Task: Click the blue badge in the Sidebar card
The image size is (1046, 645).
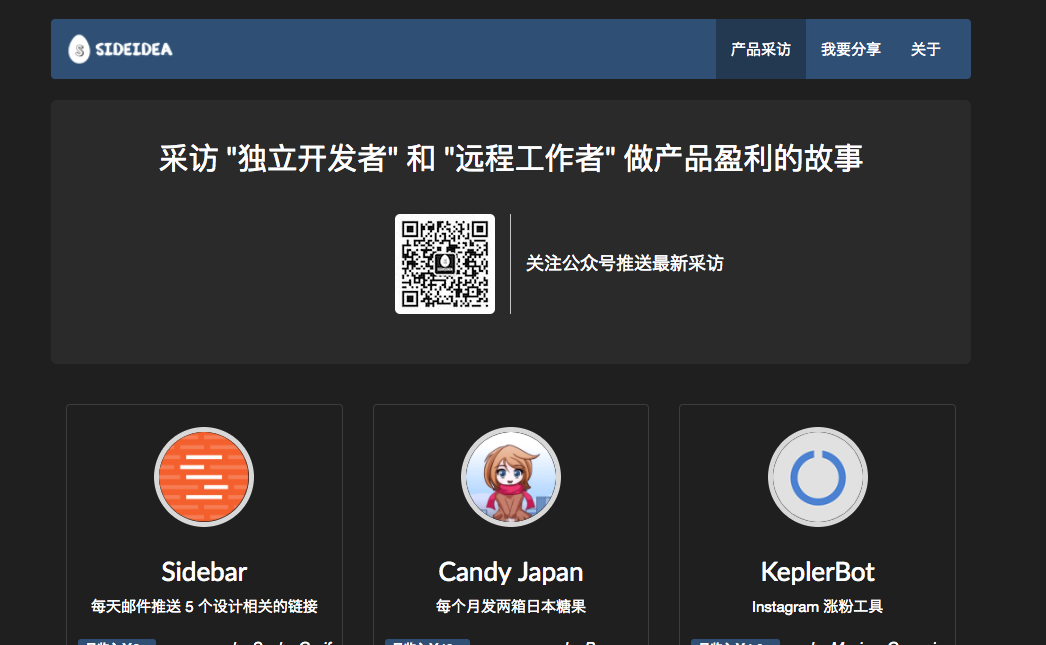Action: pos(117,641)
